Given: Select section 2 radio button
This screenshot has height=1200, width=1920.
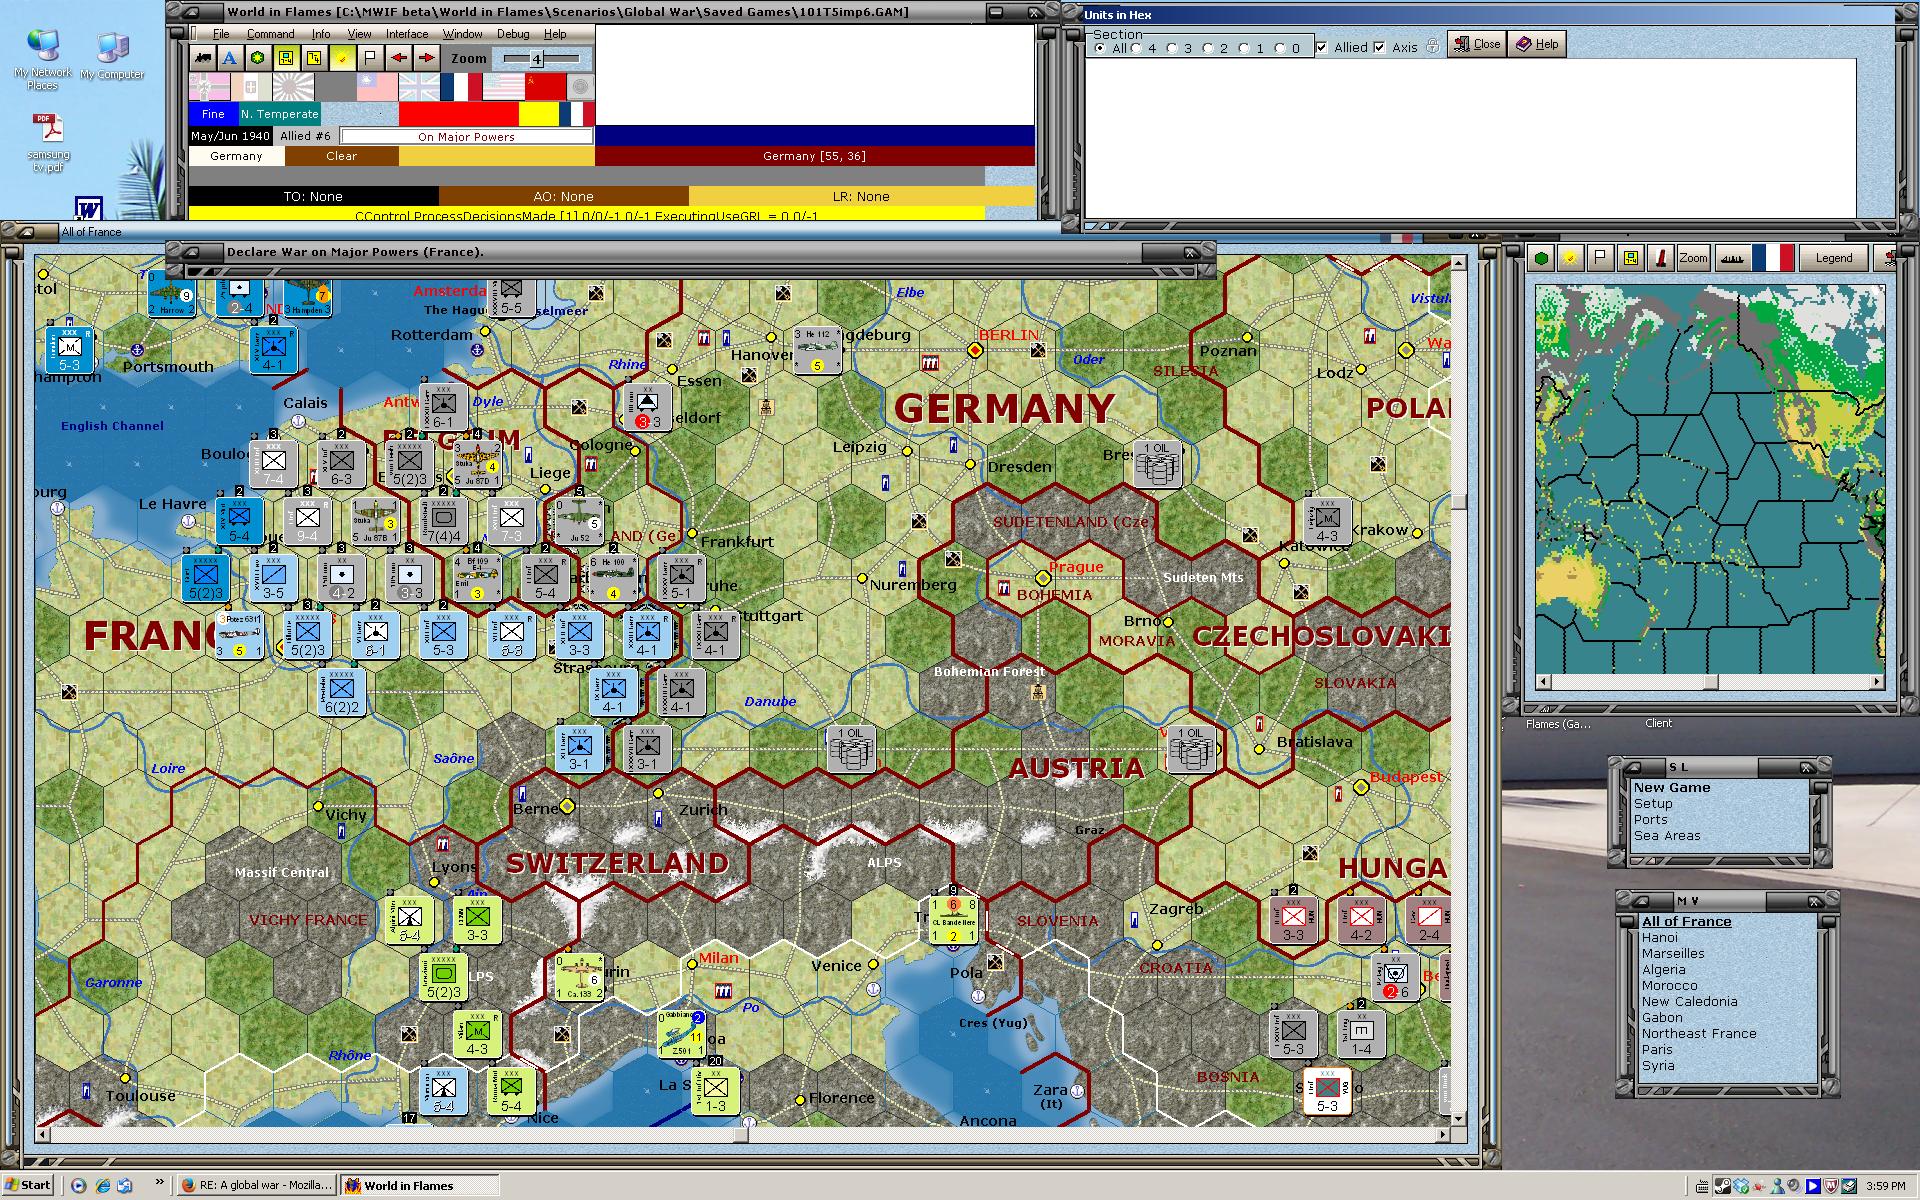Looking at the screenshot, I should coord(1208,48).
